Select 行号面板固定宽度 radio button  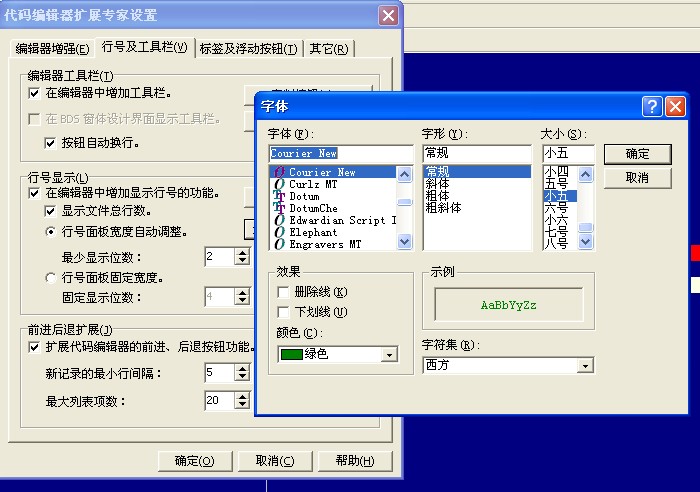point(51,277)
